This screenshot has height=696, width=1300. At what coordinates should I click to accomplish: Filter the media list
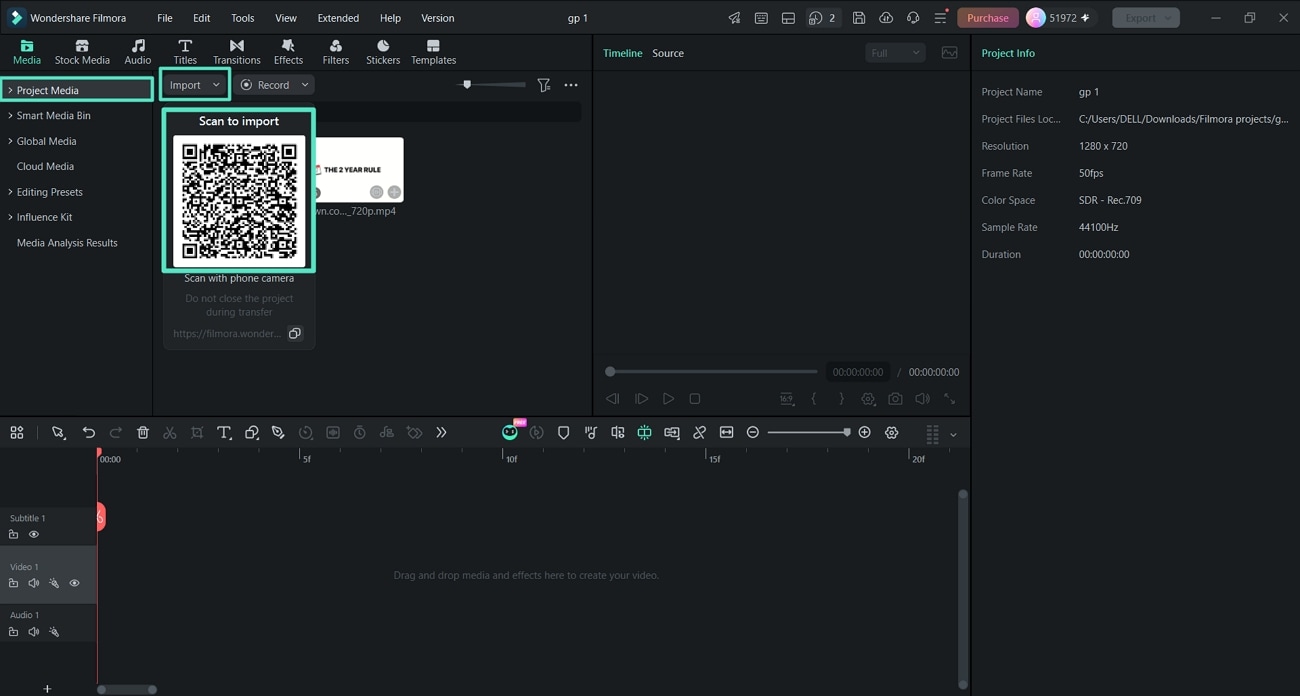click(544, 85)
